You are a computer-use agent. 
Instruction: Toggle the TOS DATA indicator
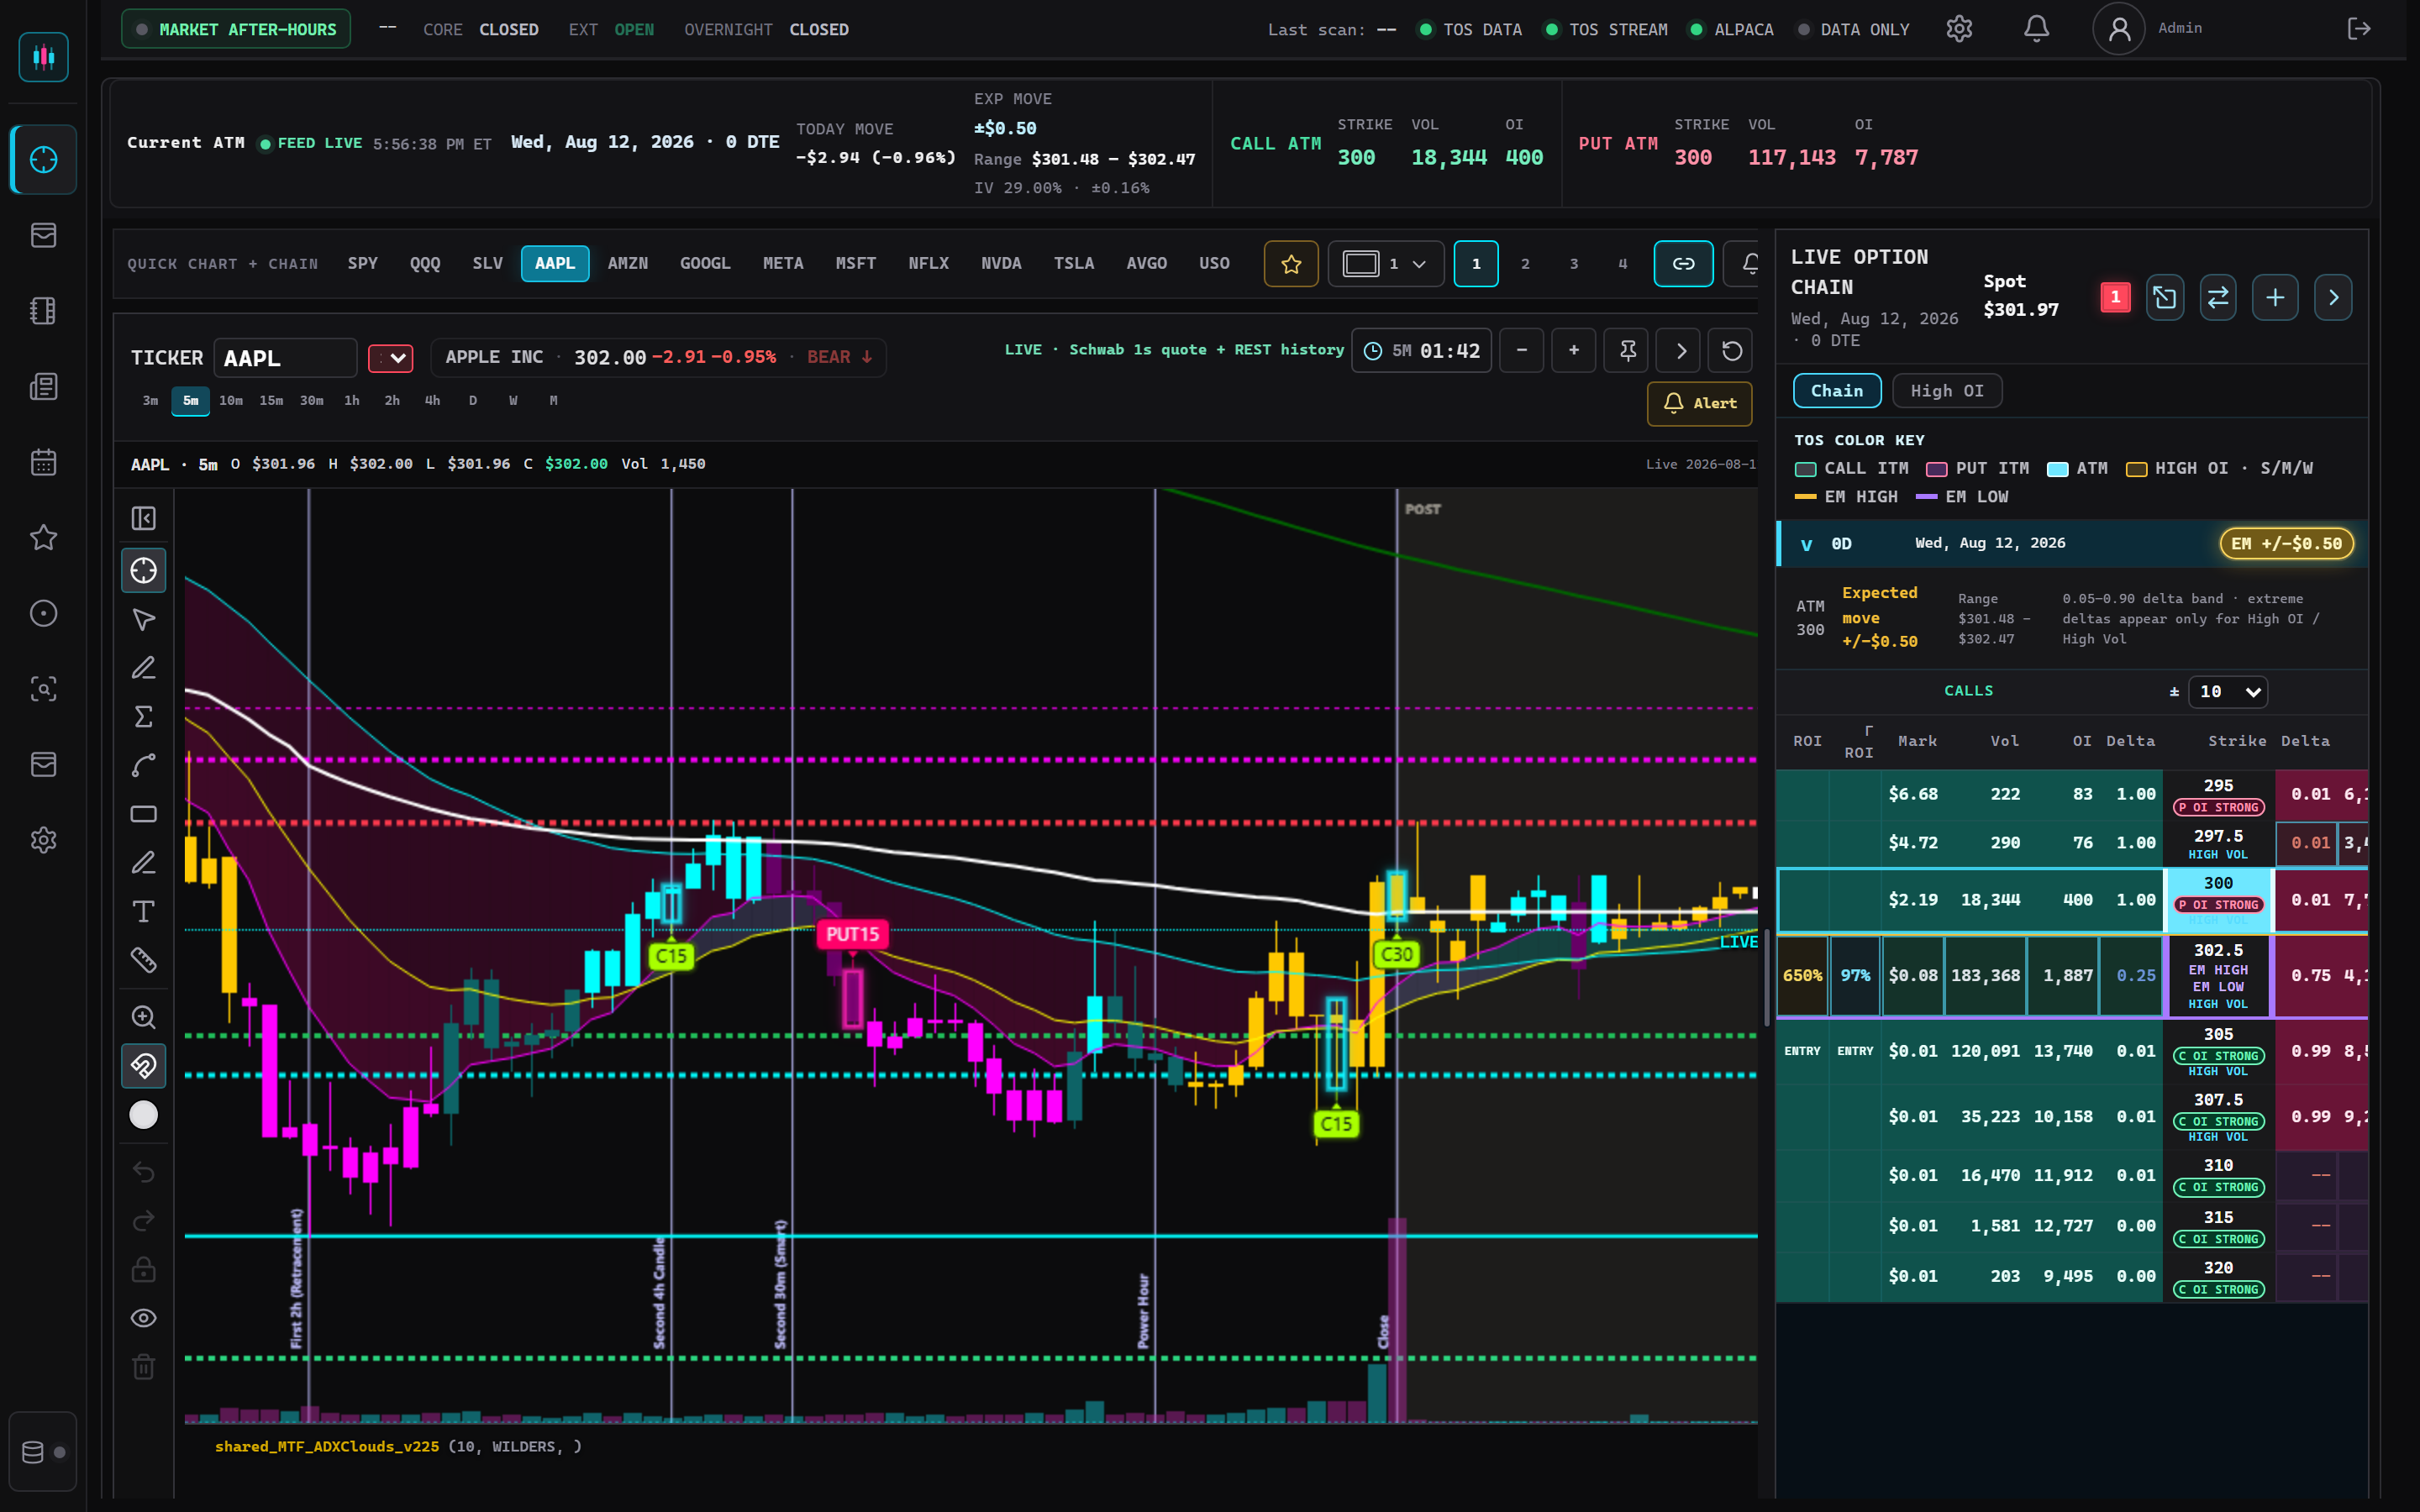coord(1470,30)
